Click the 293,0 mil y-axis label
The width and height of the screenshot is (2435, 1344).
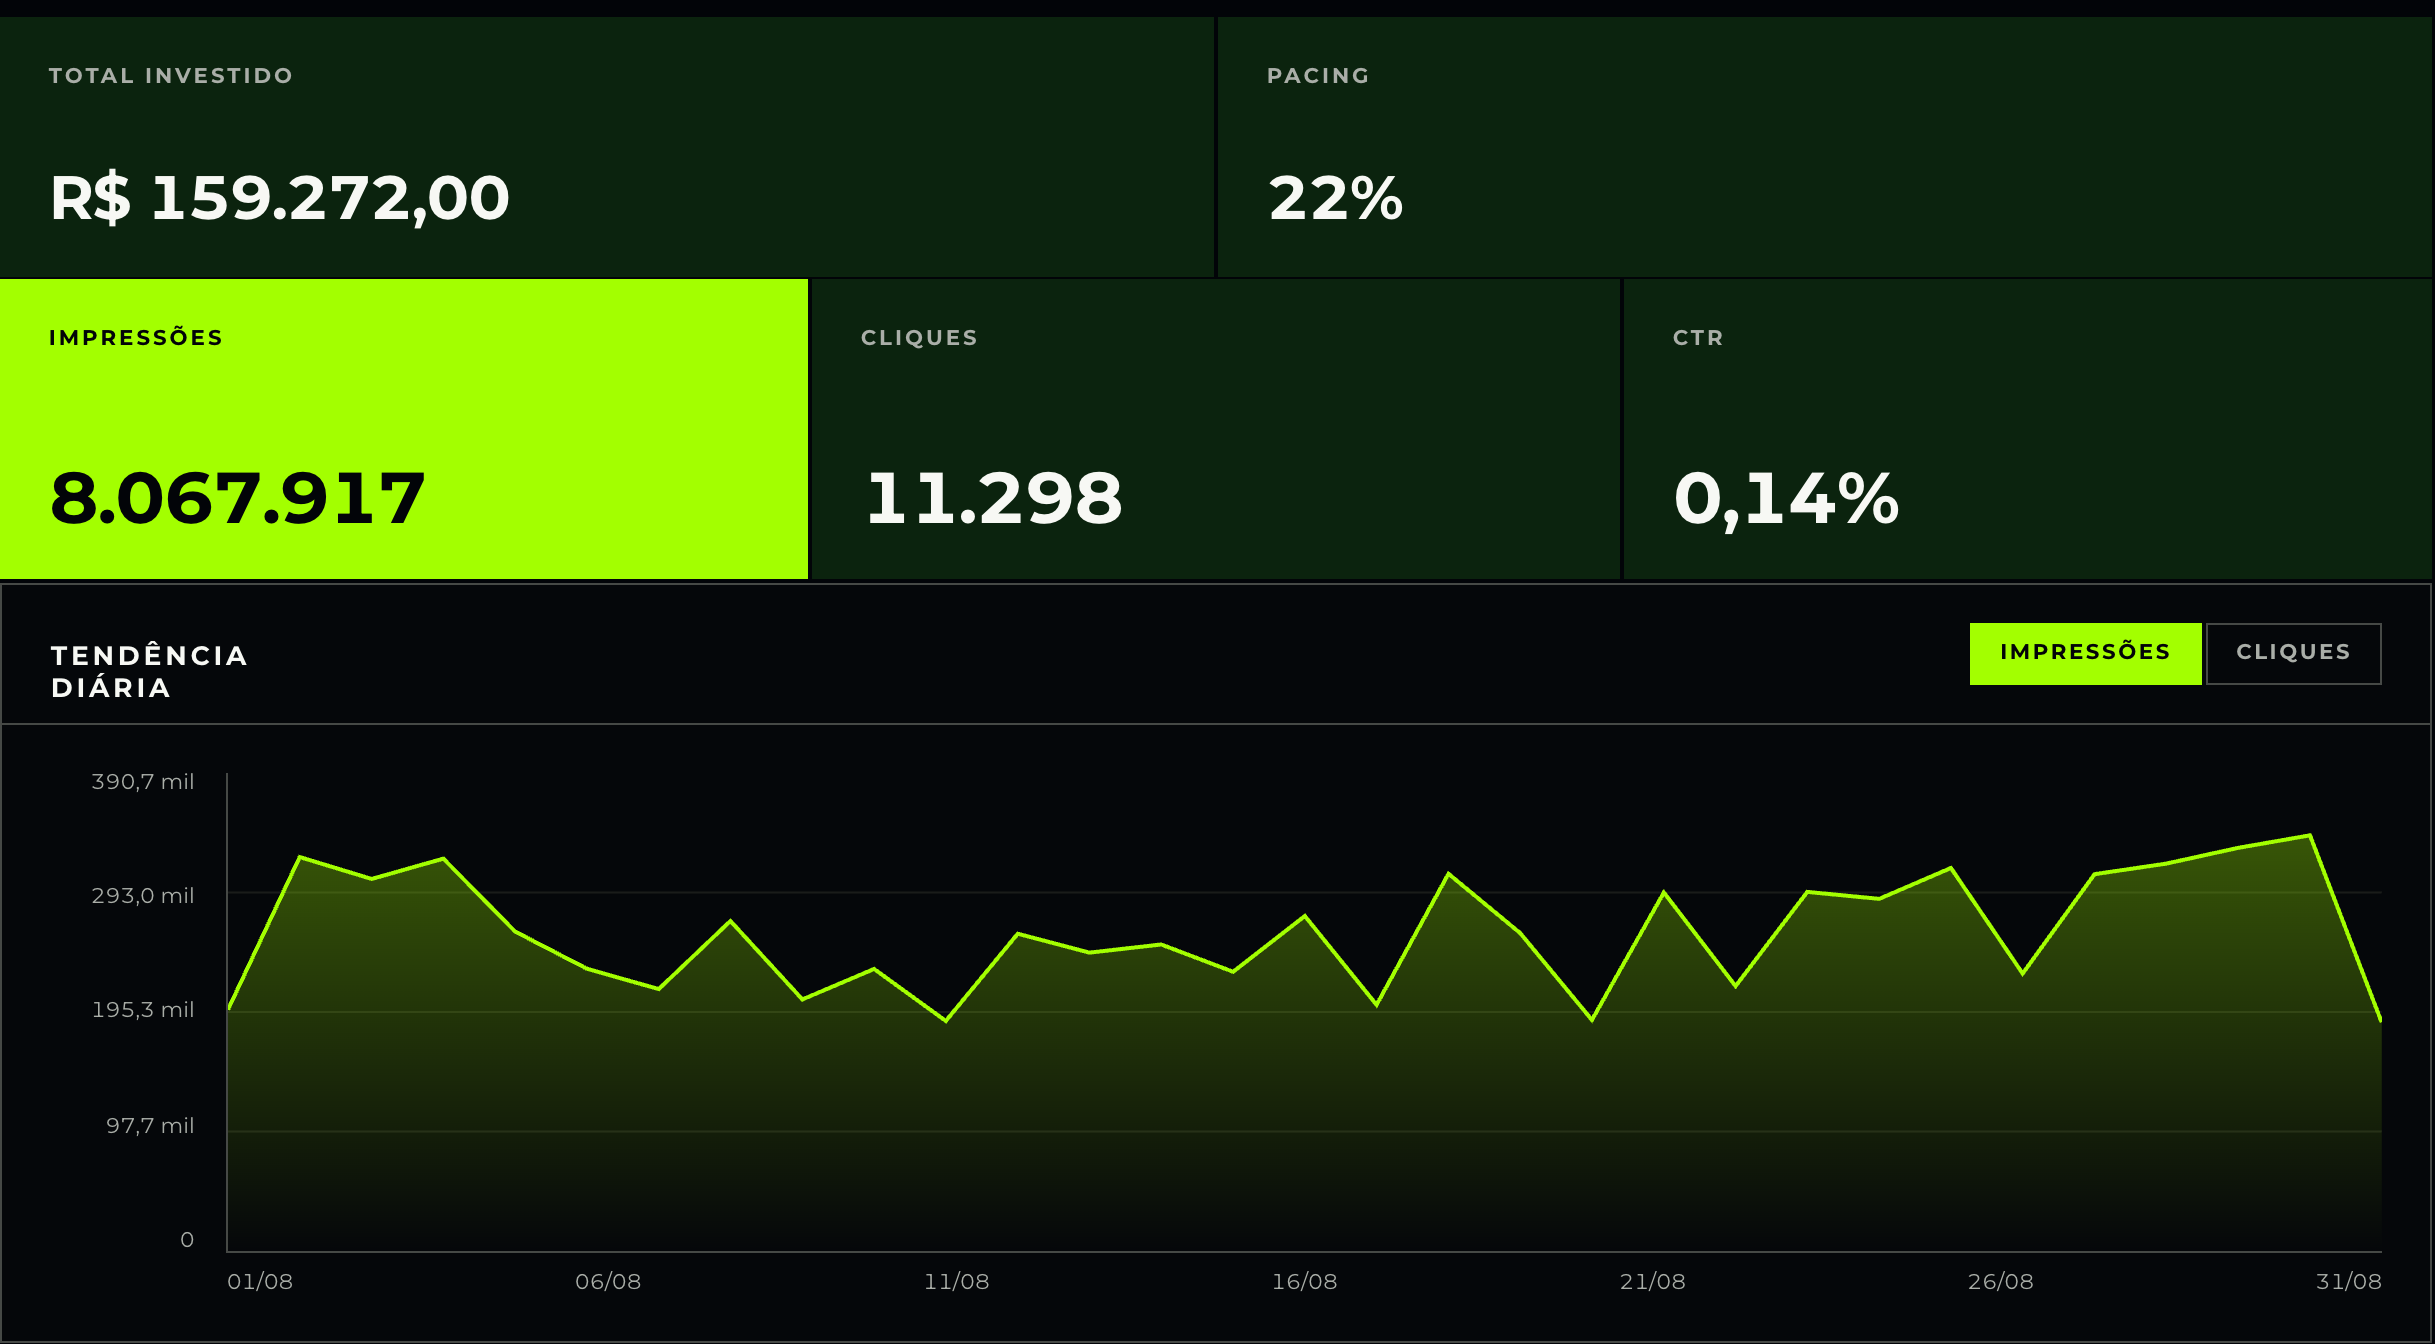pos(143,896)
